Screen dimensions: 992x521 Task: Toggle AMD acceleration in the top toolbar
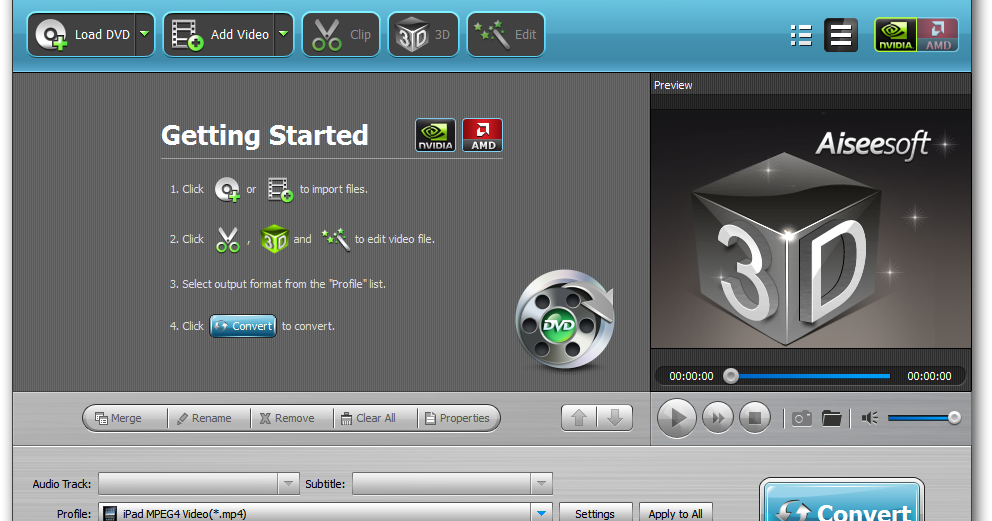(938, 35)
